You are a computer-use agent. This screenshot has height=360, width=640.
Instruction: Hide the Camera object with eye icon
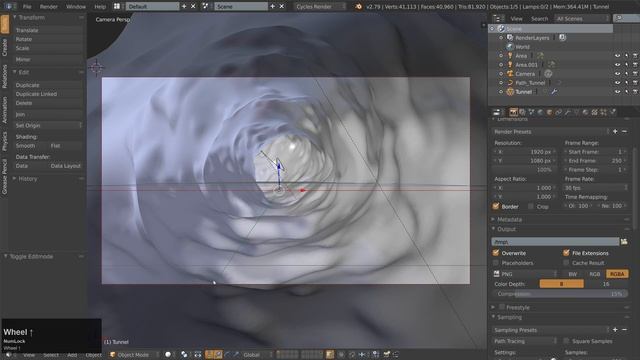coord(618,74)
